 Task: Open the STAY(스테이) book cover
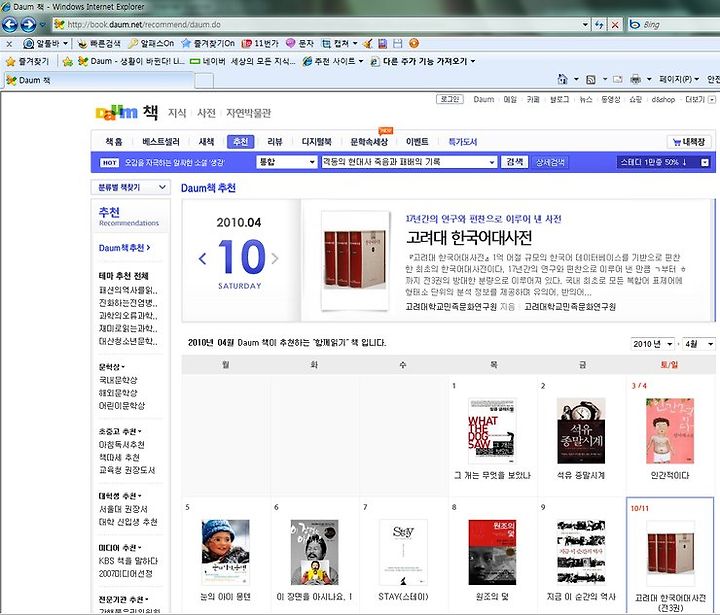click(x=403, y=552)
